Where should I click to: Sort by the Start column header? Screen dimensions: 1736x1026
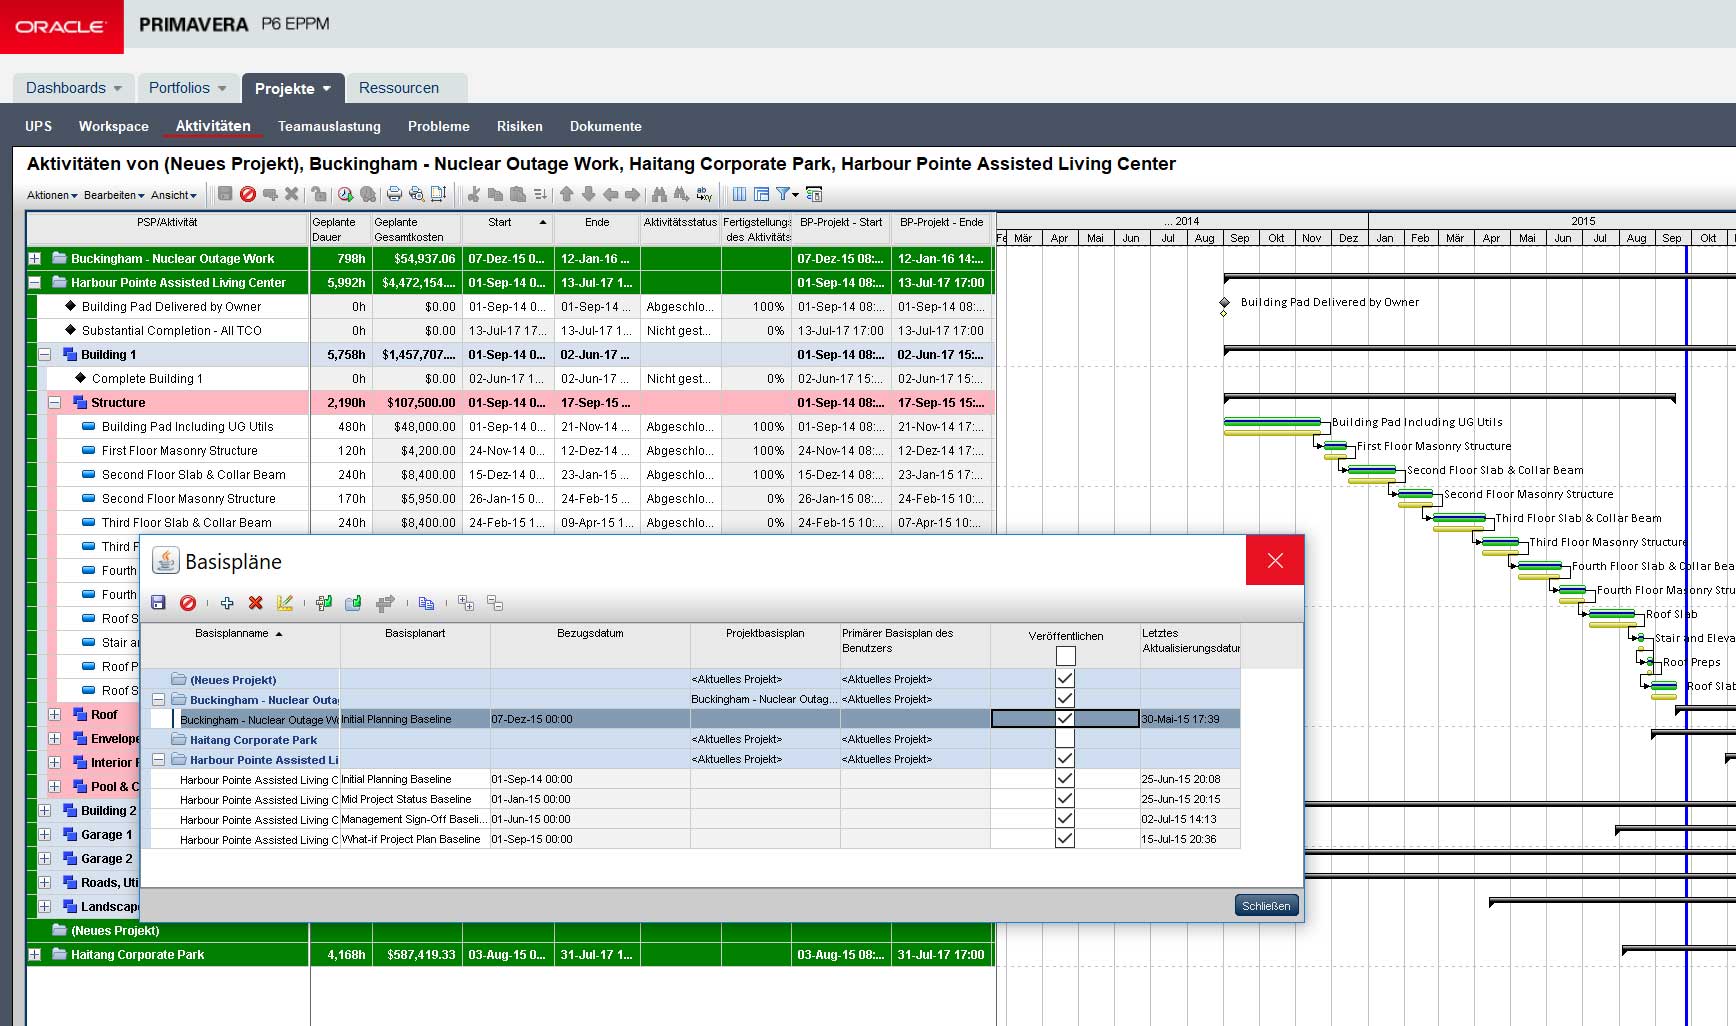[x=508, y=229]
